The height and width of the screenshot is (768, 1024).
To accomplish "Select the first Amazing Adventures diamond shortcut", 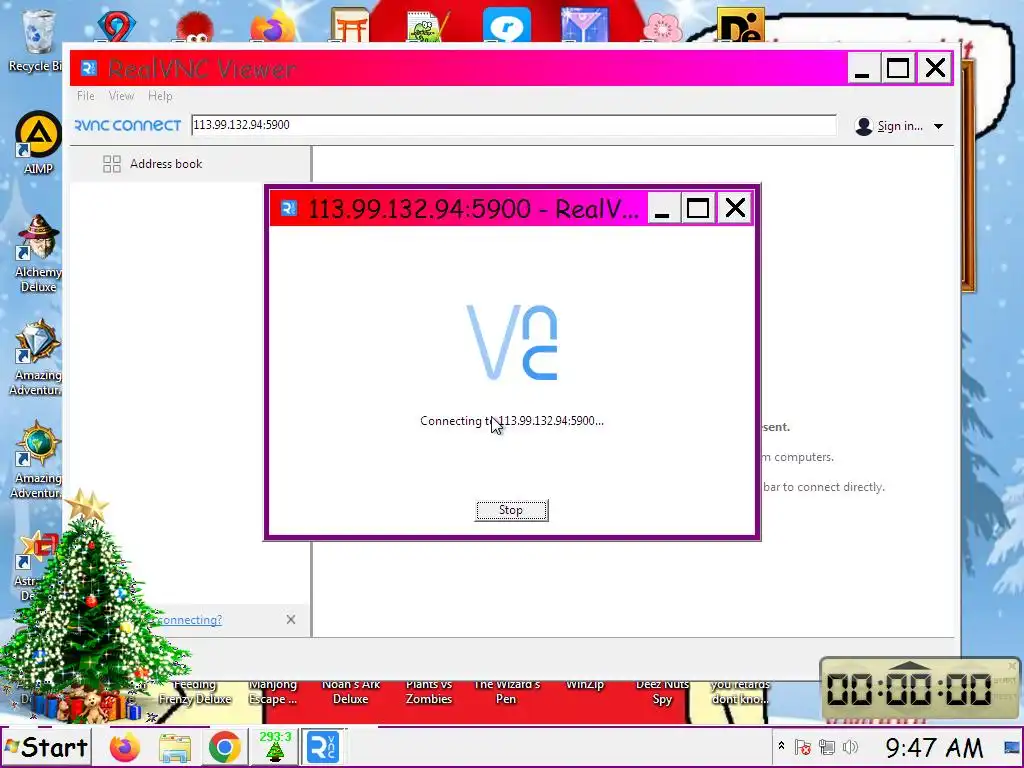I will tap(37, 357).
